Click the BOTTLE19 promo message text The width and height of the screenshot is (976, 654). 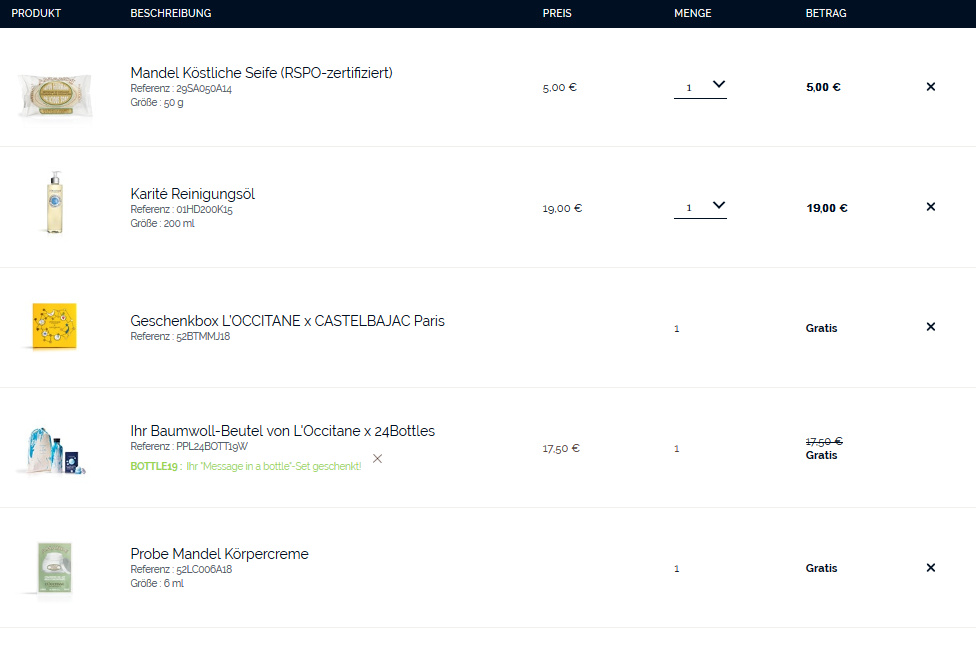[x=246, y=466]
